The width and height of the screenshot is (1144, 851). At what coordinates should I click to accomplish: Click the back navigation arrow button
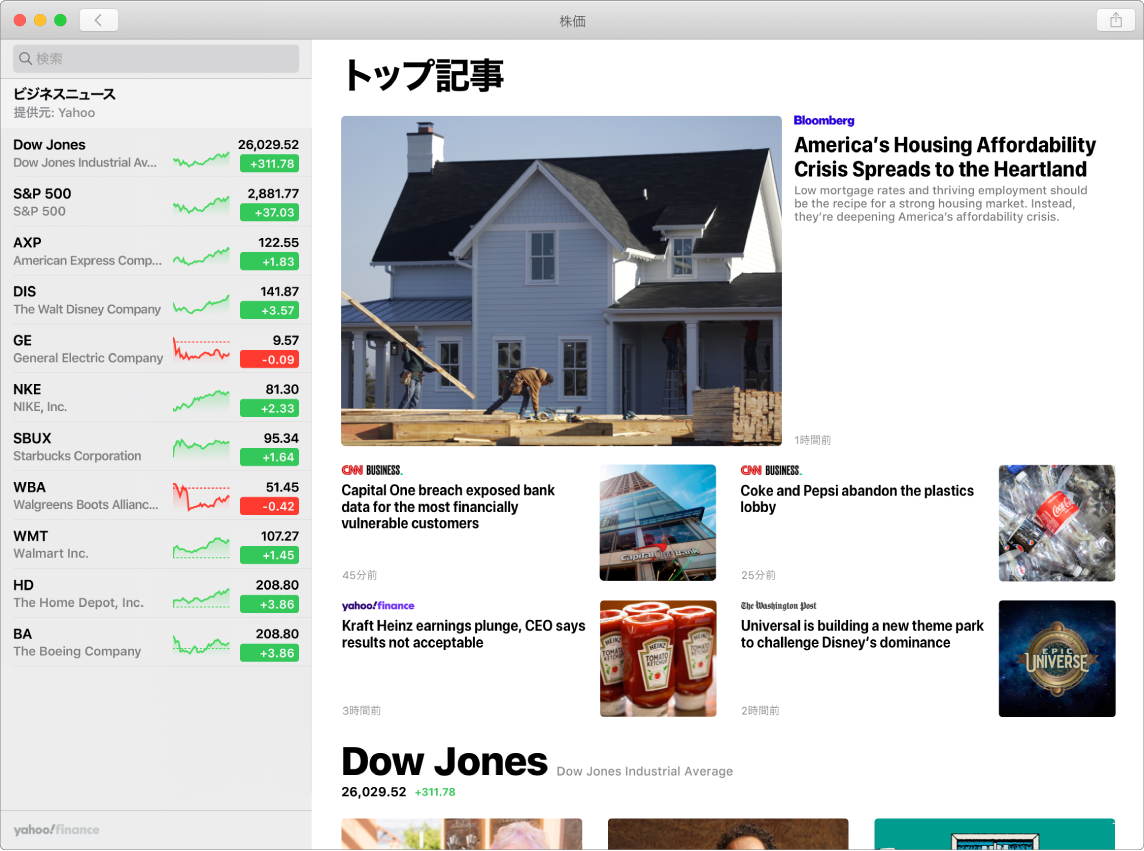click(x=98, y=19)
